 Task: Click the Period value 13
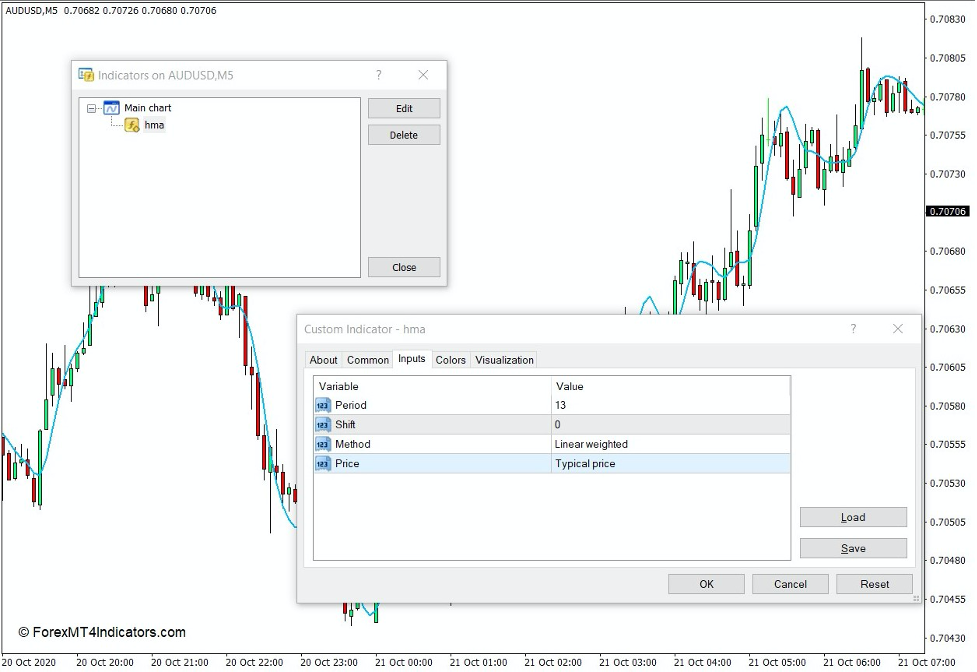(670, 405)
